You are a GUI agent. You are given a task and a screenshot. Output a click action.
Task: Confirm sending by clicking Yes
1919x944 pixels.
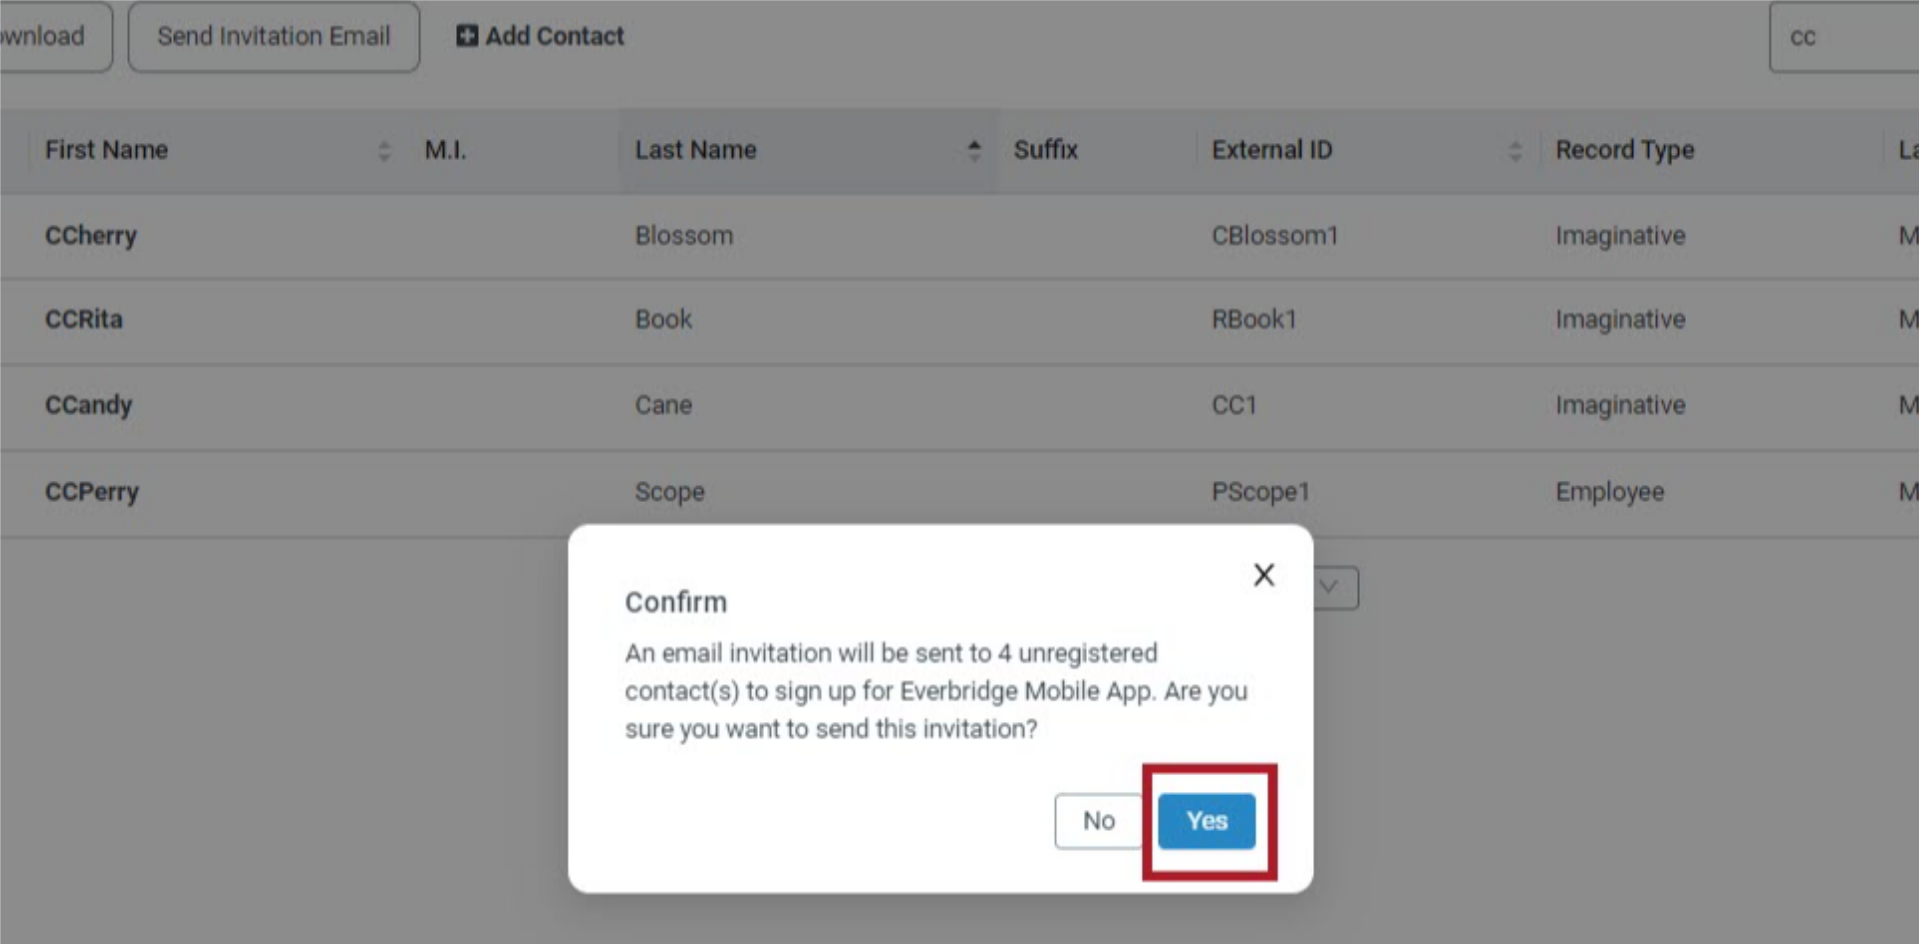pyautogui.click(x=1207, y=820)
